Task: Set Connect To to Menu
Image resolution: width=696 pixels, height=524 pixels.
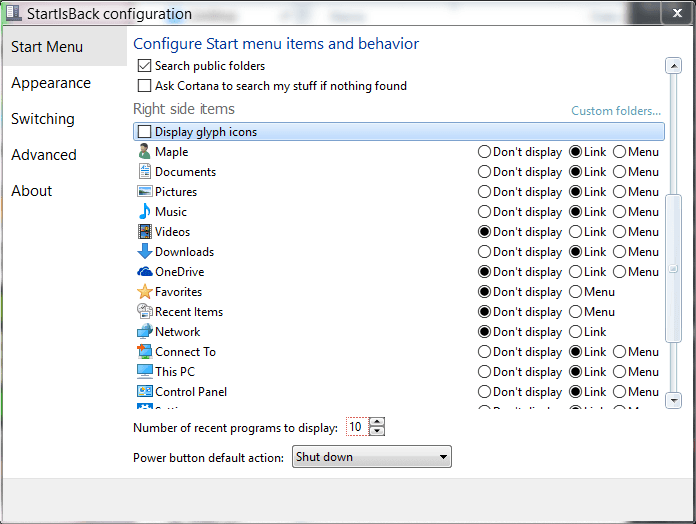Action: [x=620, y=351]
